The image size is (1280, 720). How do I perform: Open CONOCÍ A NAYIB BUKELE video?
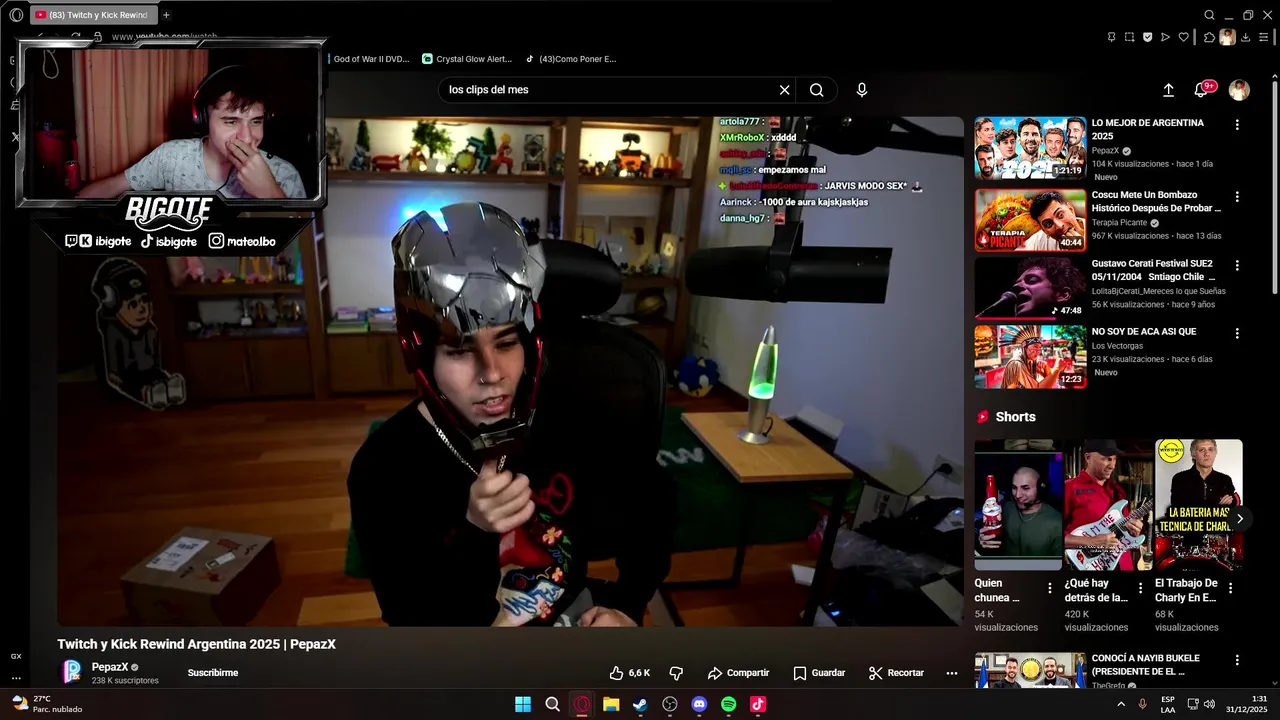[x=1146, y=665]
